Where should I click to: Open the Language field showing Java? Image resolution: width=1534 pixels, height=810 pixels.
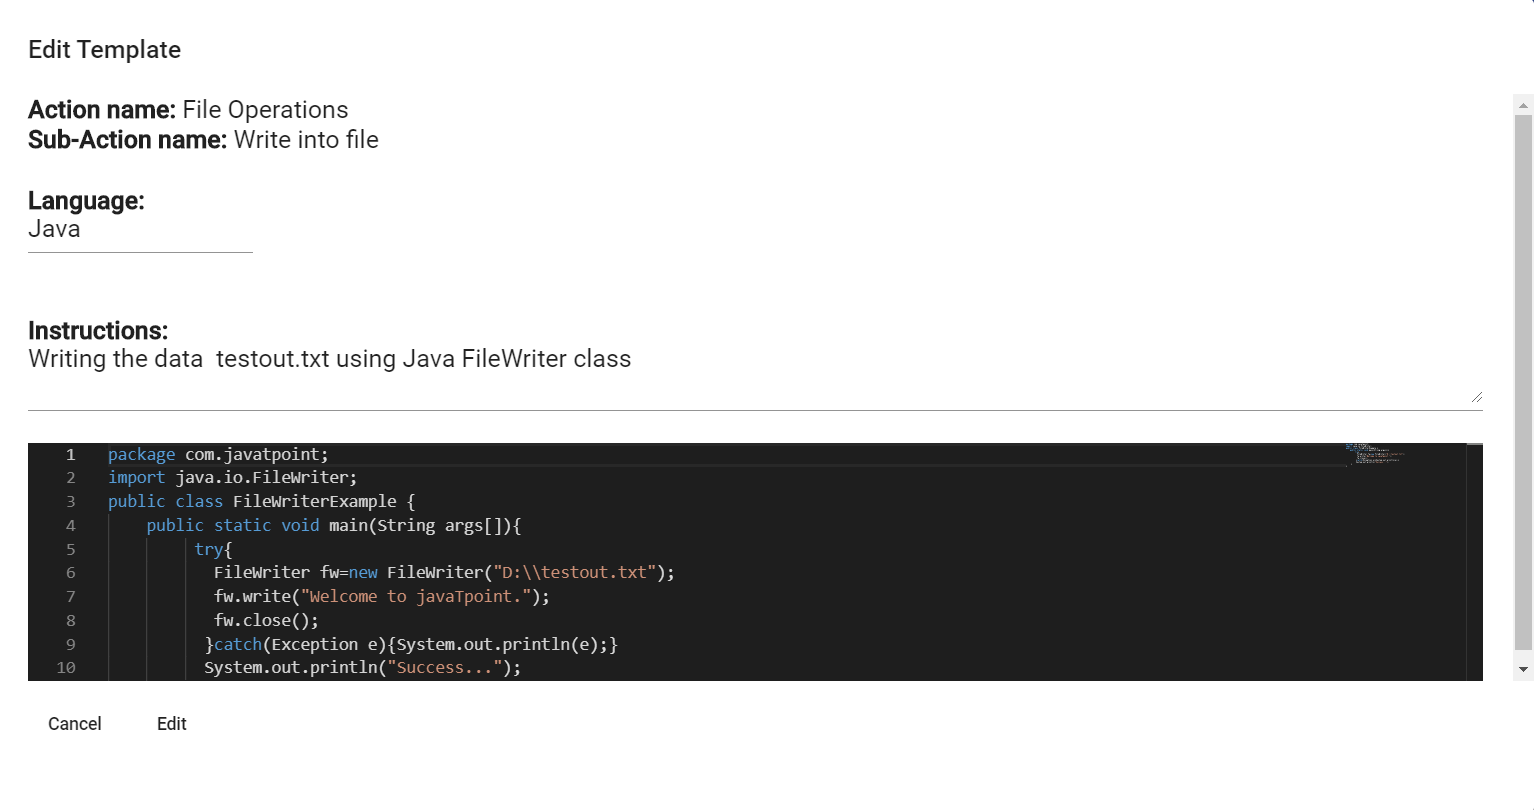coord(140,230)
